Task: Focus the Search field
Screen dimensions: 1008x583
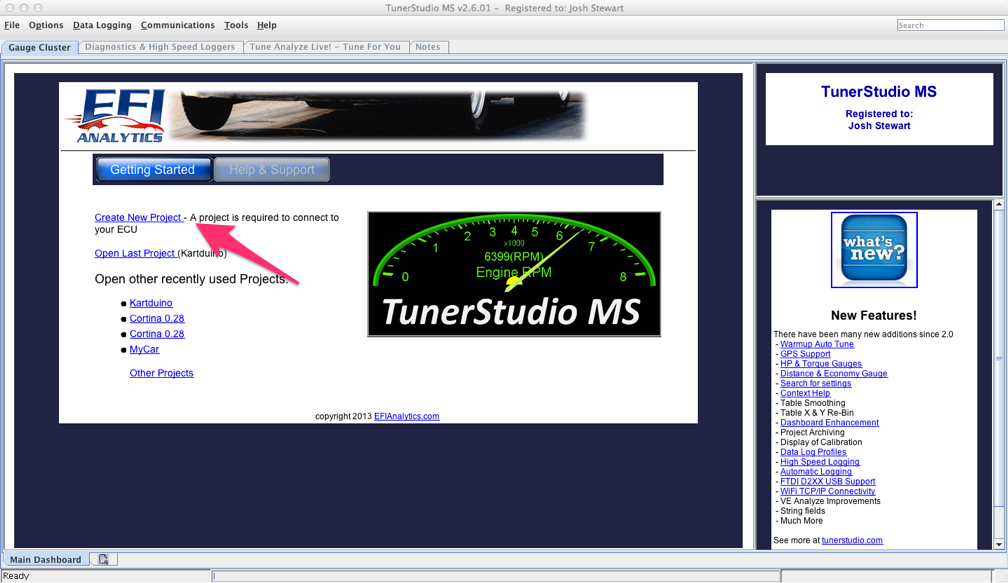Action: [950, 25]
